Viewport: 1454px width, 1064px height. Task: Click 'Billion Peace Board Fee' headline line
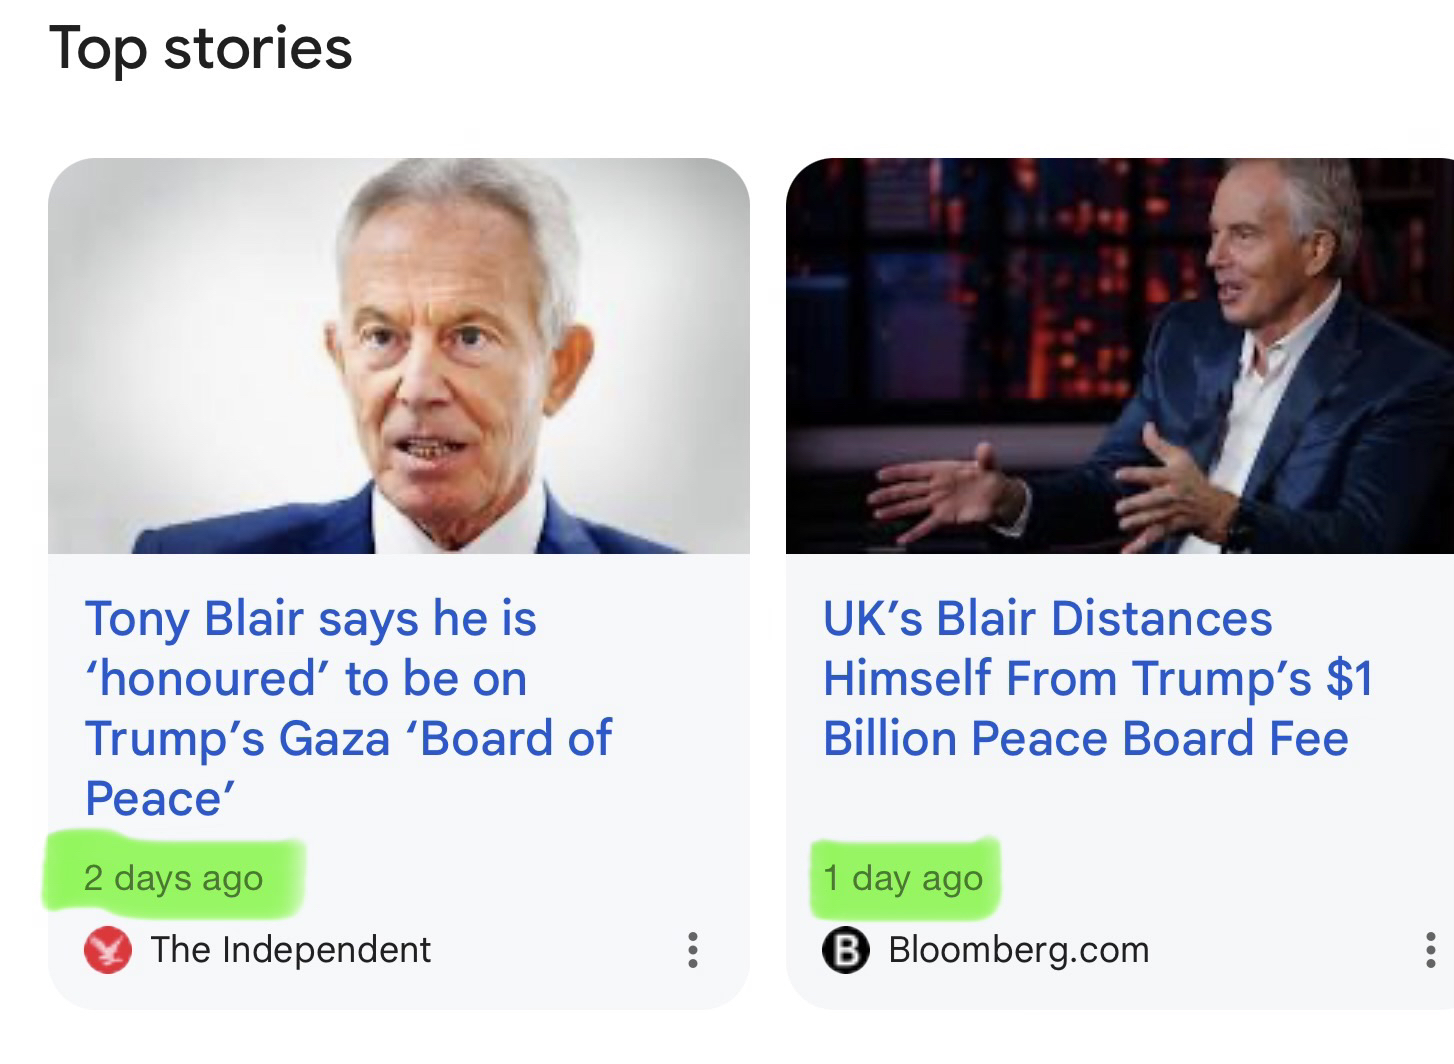[1085, 739]
